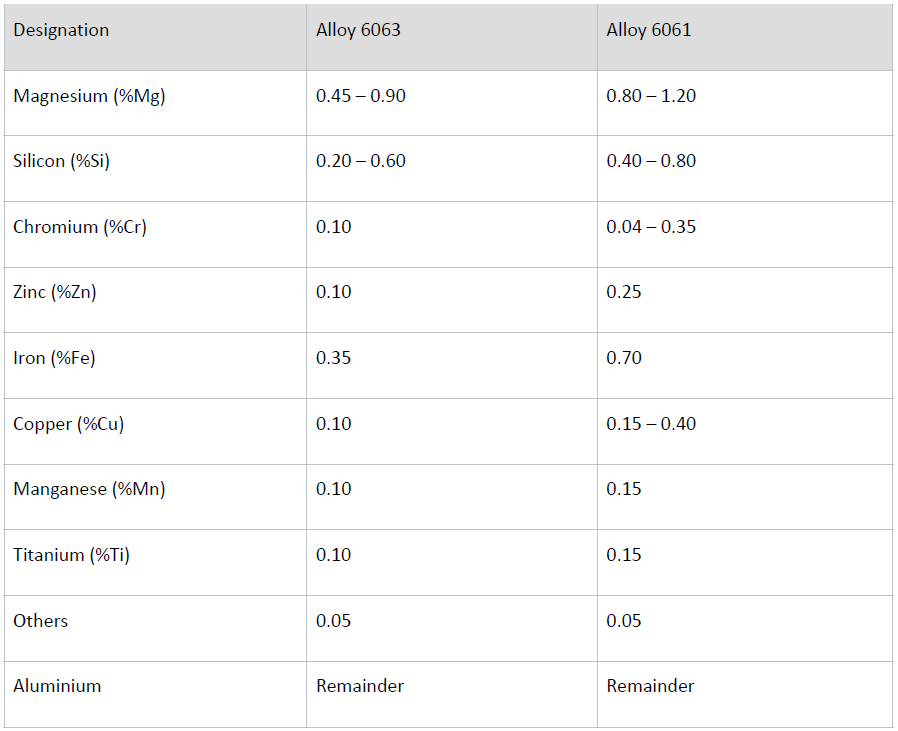Click the Aluminium row label

click(x=57, y=686)
